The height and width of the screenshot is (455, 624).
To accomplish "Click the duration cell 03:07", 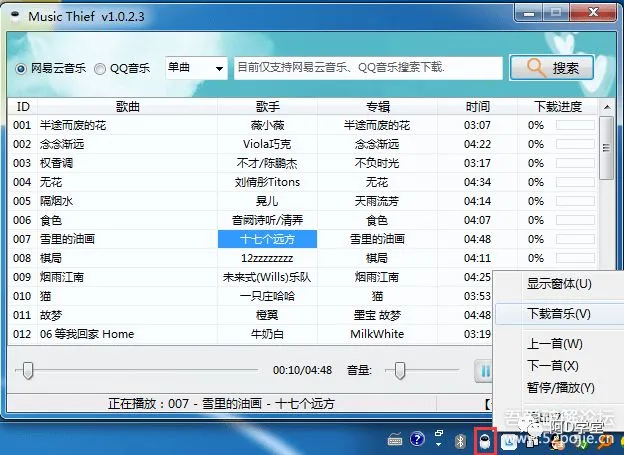I will click(477, 125).
